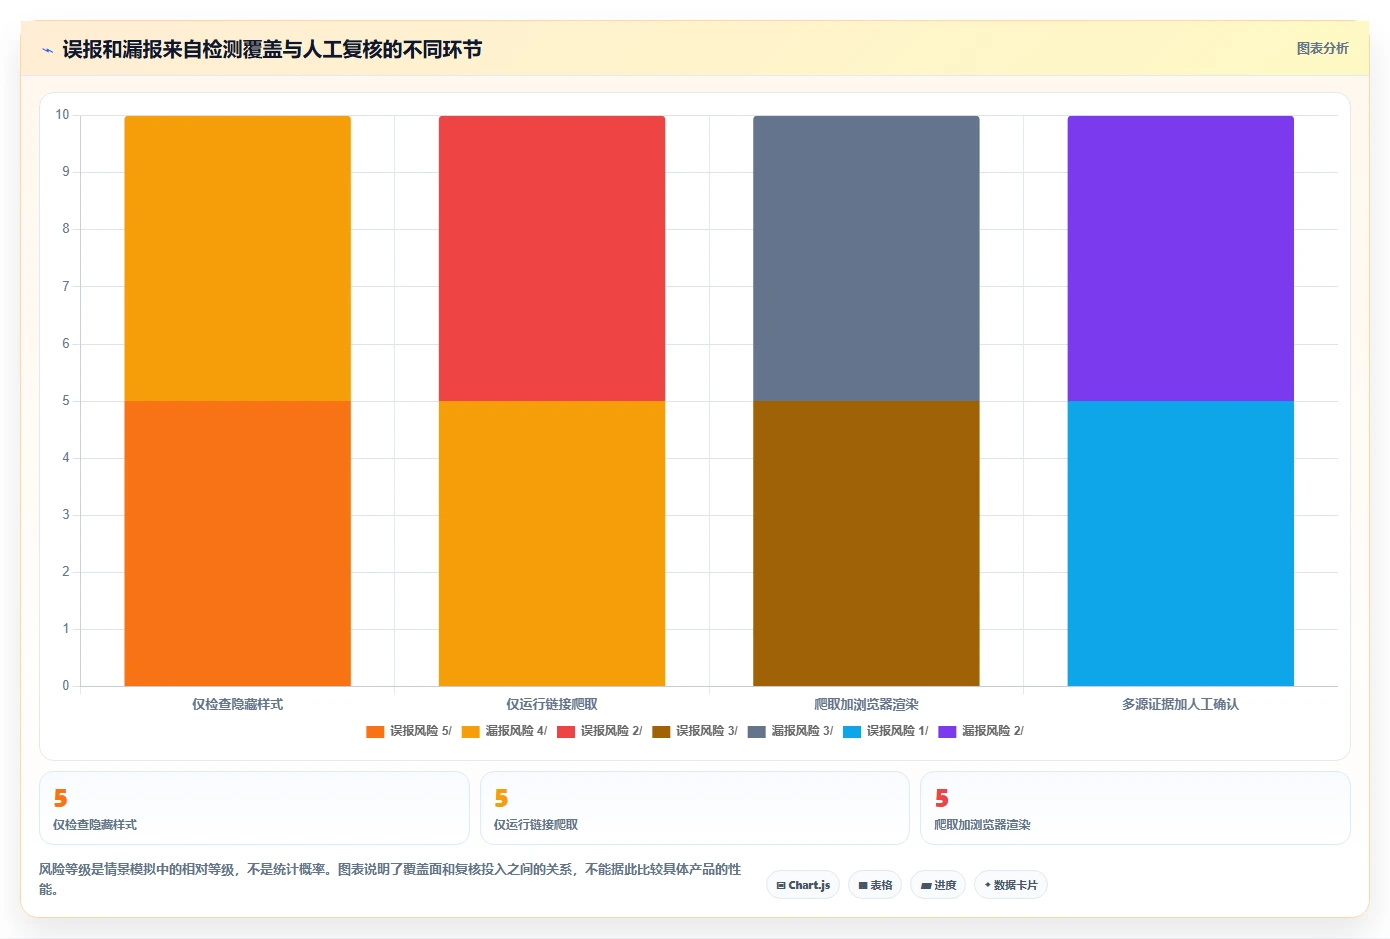The width and height of the screenshot is (1390, 939).
Task: Click the 多源证据加人工确认 x-axis label
Action: (x=1181, y=704)
